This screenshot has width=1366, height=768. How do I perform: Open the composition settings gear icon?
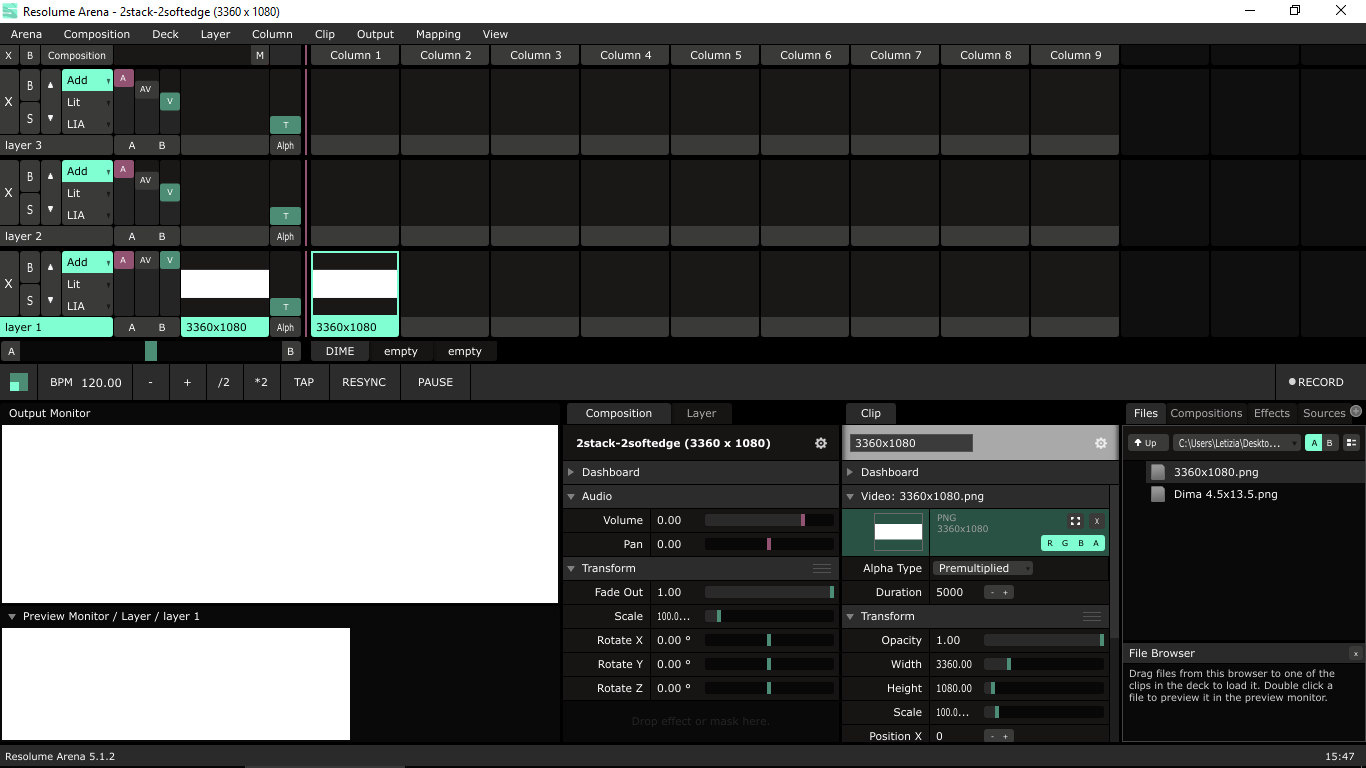coord(821,443)
